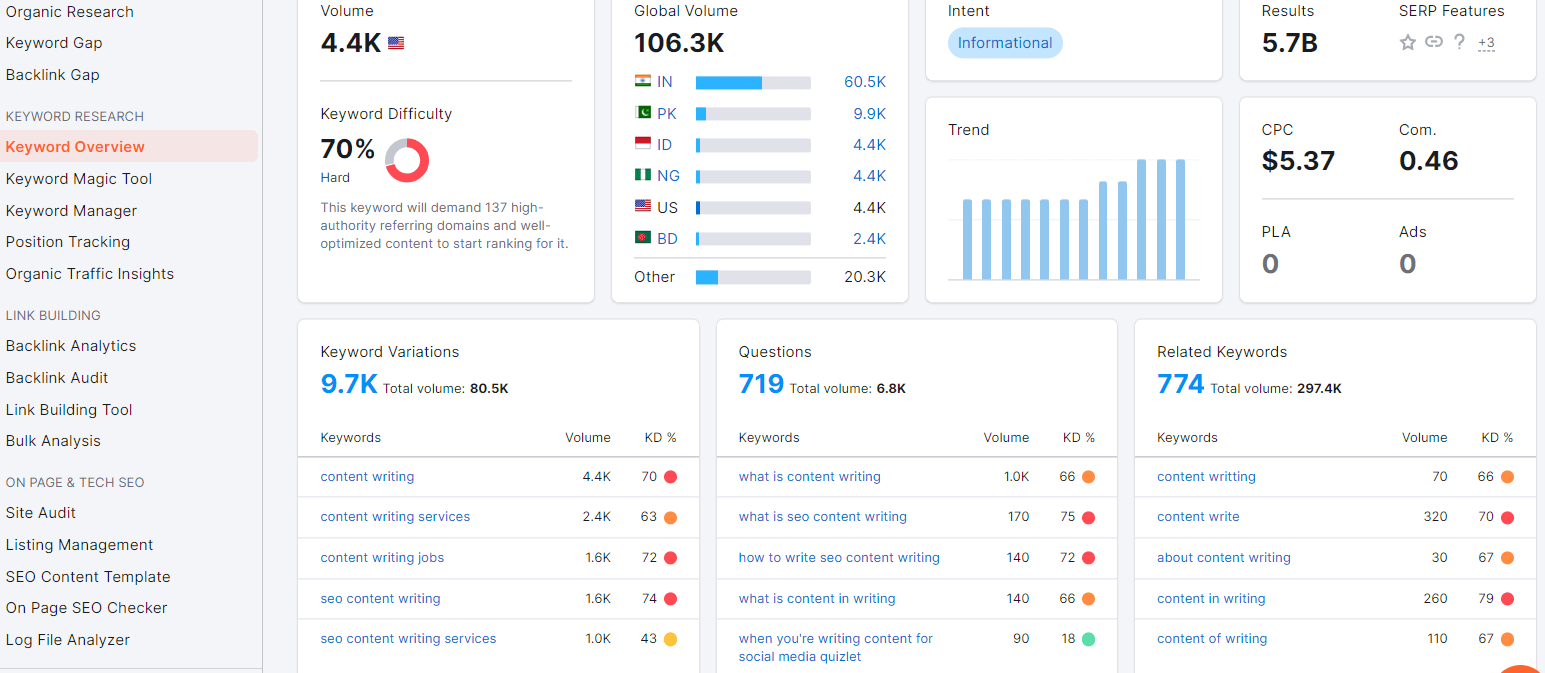Click the Bangladesh flag in Global Volume
The image size is (1545, 673).
[x=643, y=237]
